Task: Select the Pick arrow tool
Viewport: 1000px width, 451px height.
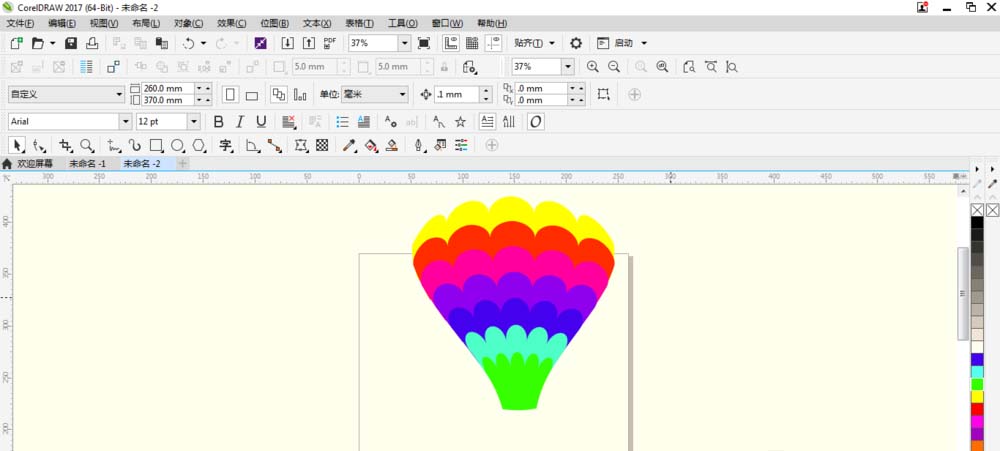Action: [x=17, y=146]
